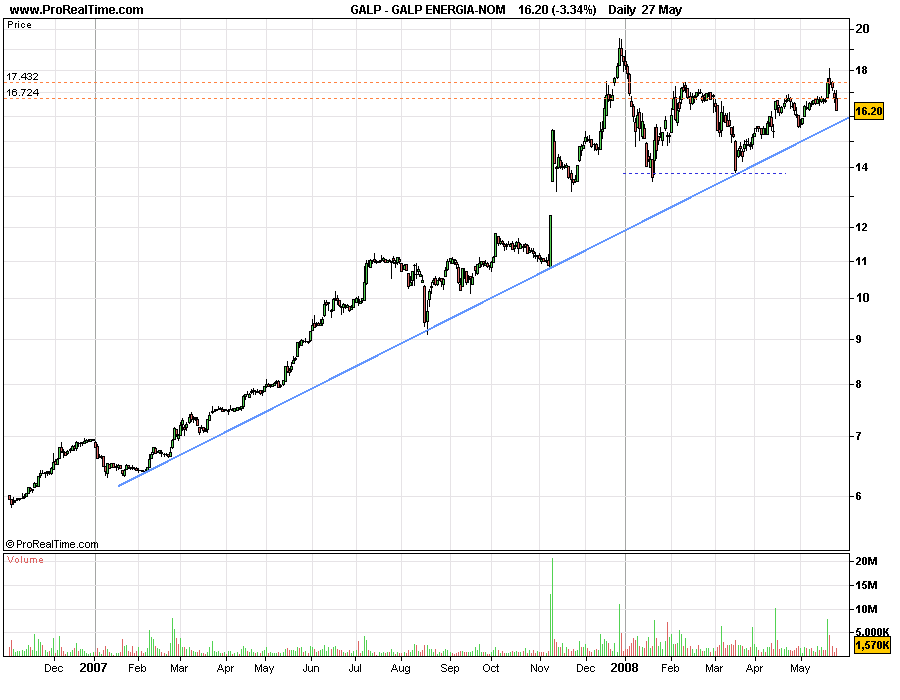Click the 12 price axis label
The width and height of the screenshot is (900, 700).
[x=861, y=227]
